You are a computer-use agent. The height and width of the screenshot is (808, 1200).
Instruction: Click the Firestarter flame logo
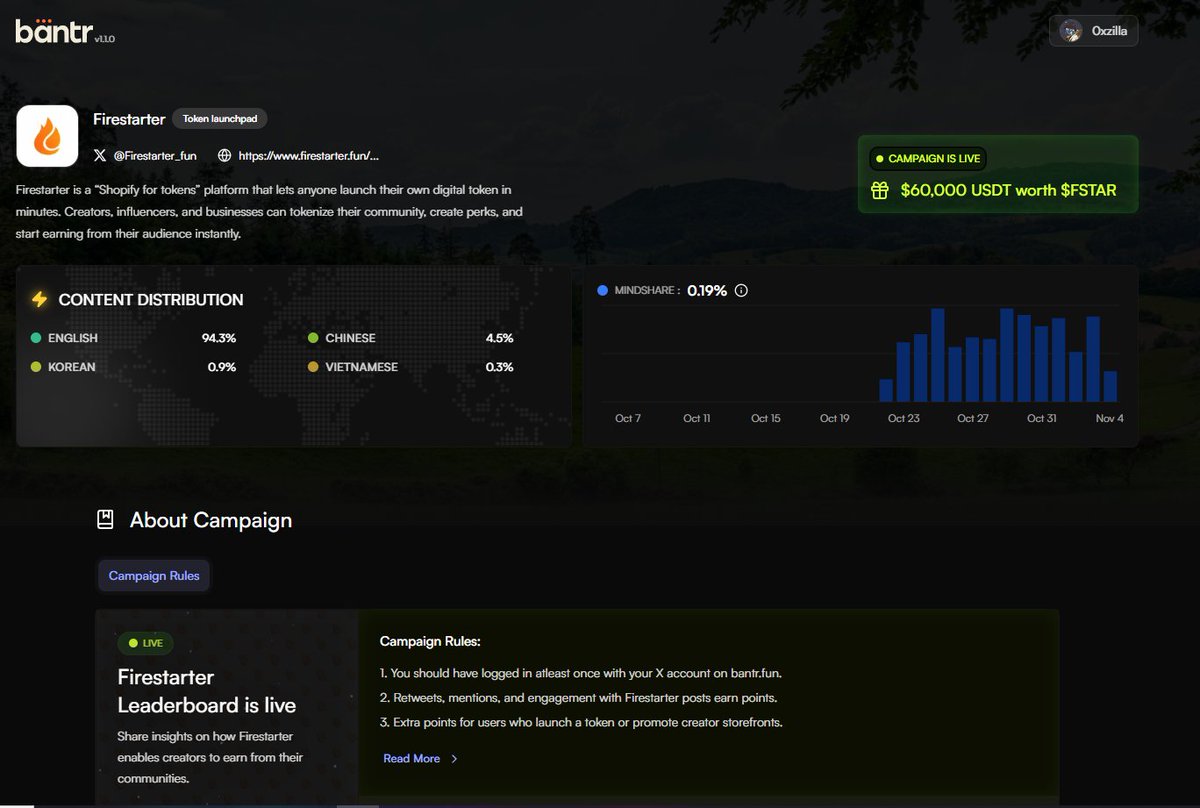tap(47, 136)
